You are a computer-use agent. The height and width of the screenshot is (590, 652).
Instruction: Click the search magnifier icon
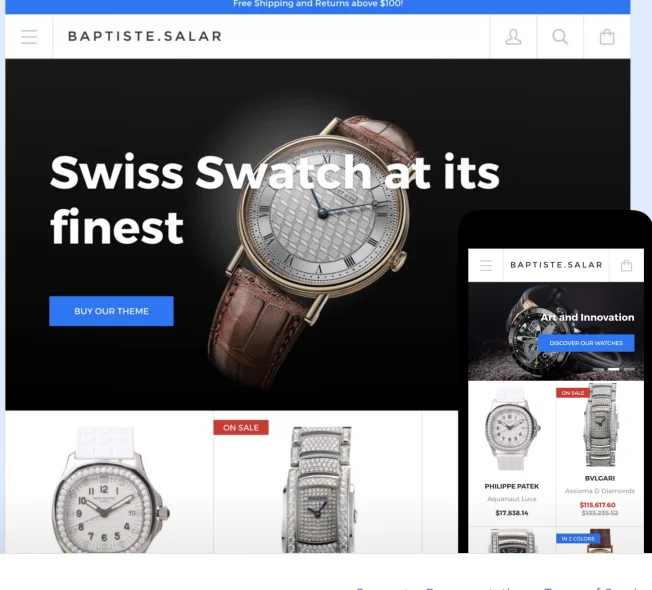click(560, 37)
